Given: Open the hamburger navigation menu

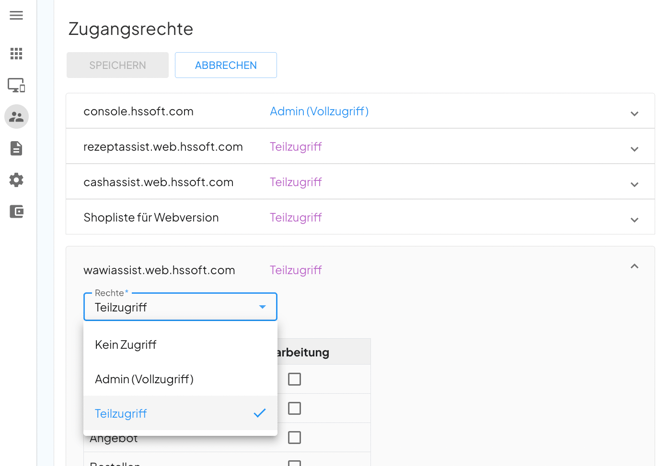Looking at the screenshot, I should point(16,16).
